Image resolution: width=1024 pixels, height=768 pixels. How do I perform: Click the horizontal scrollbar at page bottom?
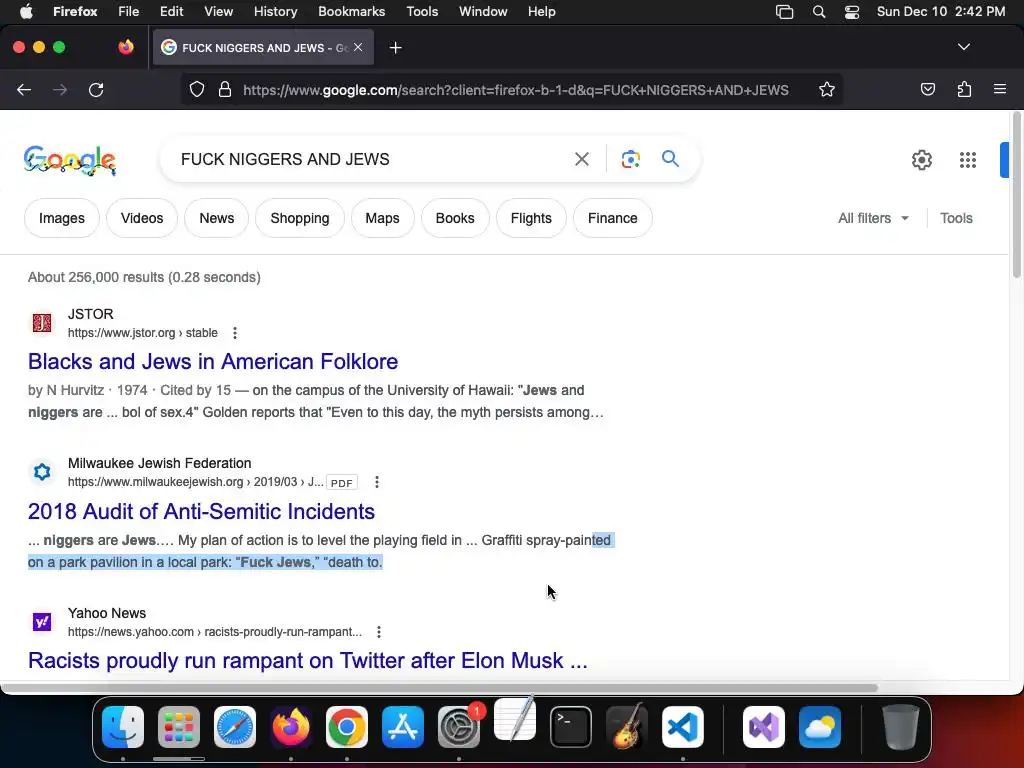click(439, 688)
